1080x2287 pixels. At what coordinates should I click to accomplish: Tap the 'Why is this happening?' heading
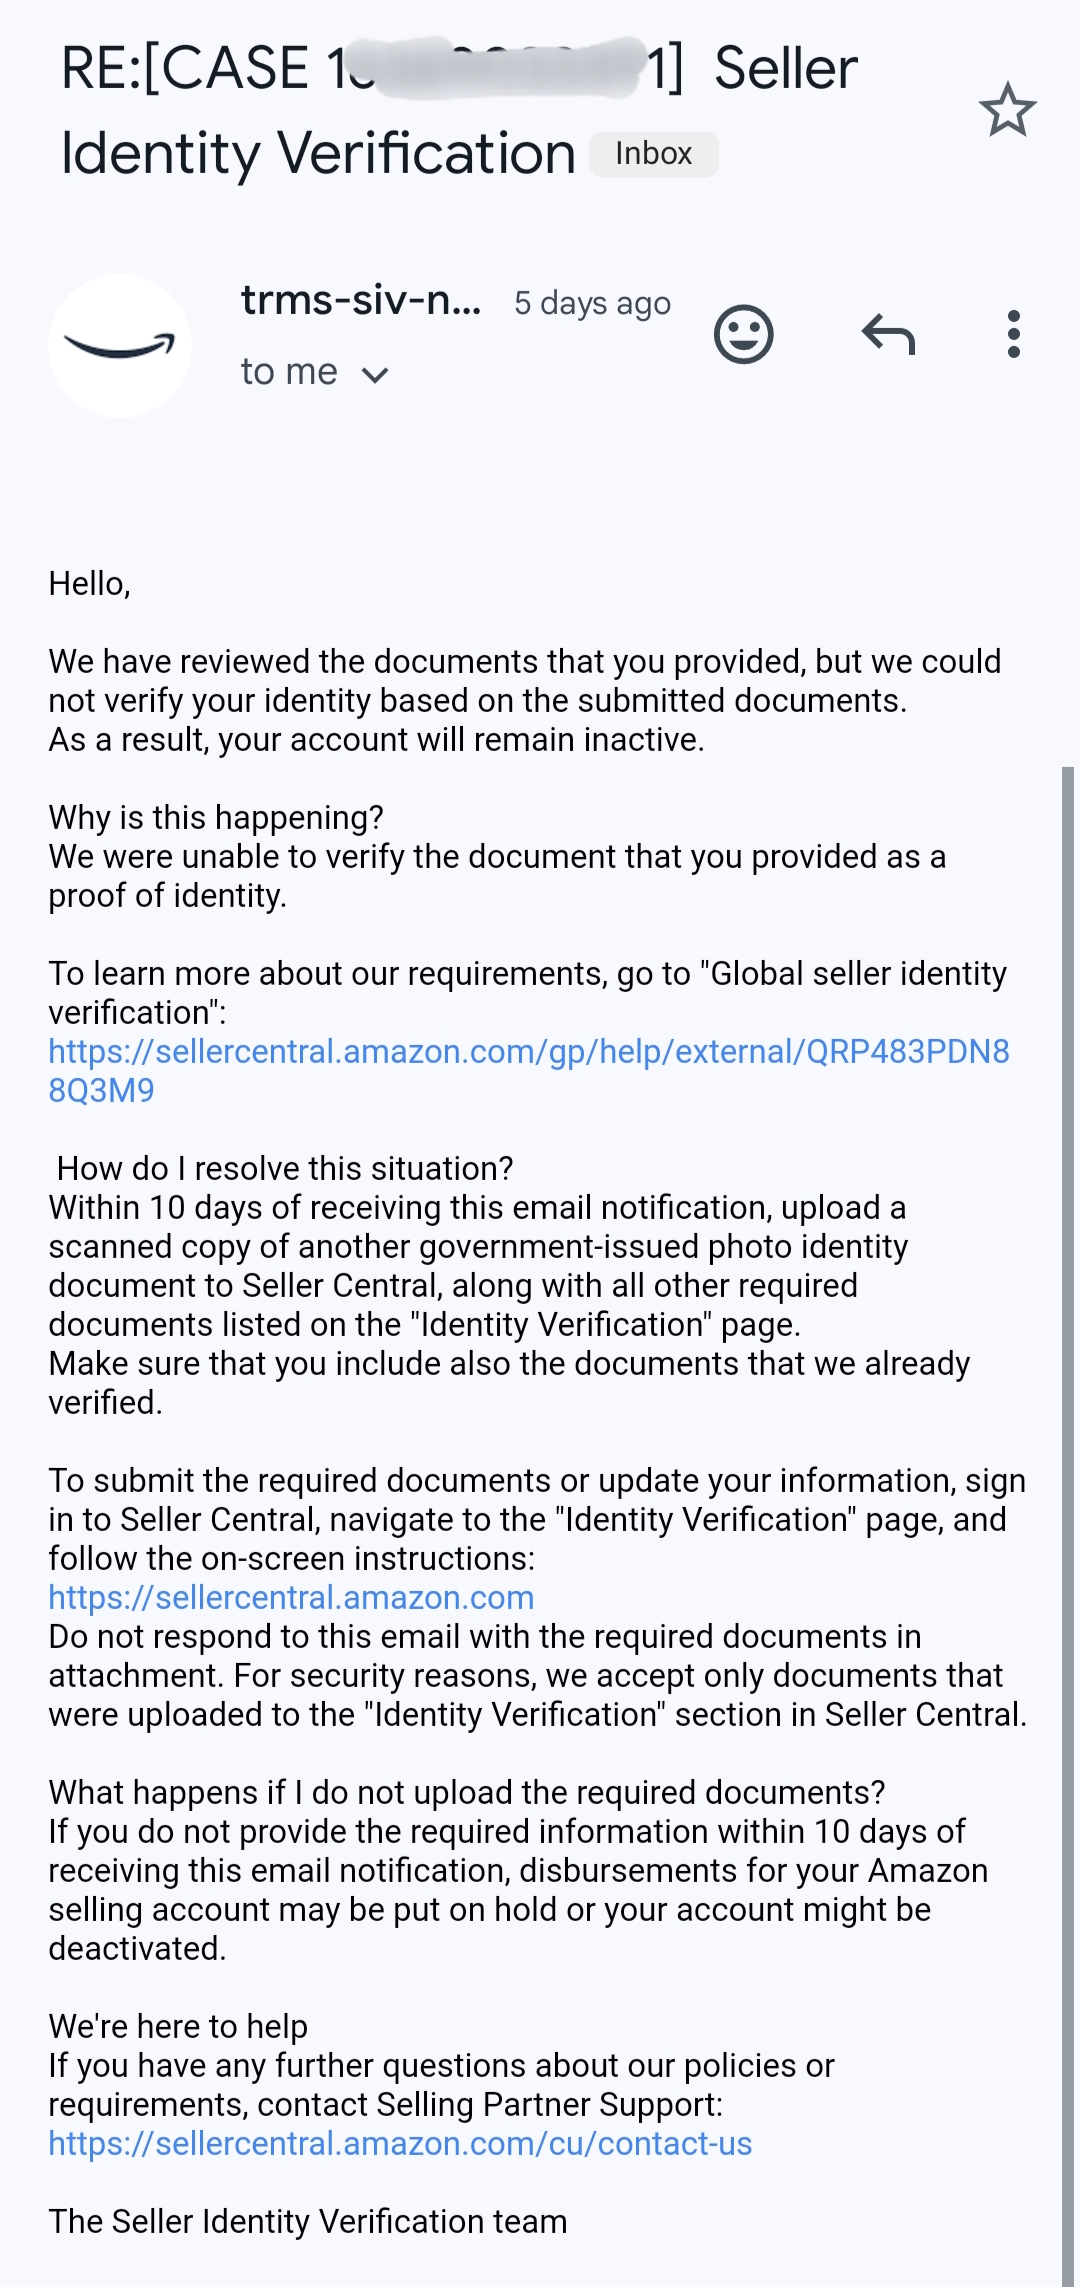tap(216, 817)
